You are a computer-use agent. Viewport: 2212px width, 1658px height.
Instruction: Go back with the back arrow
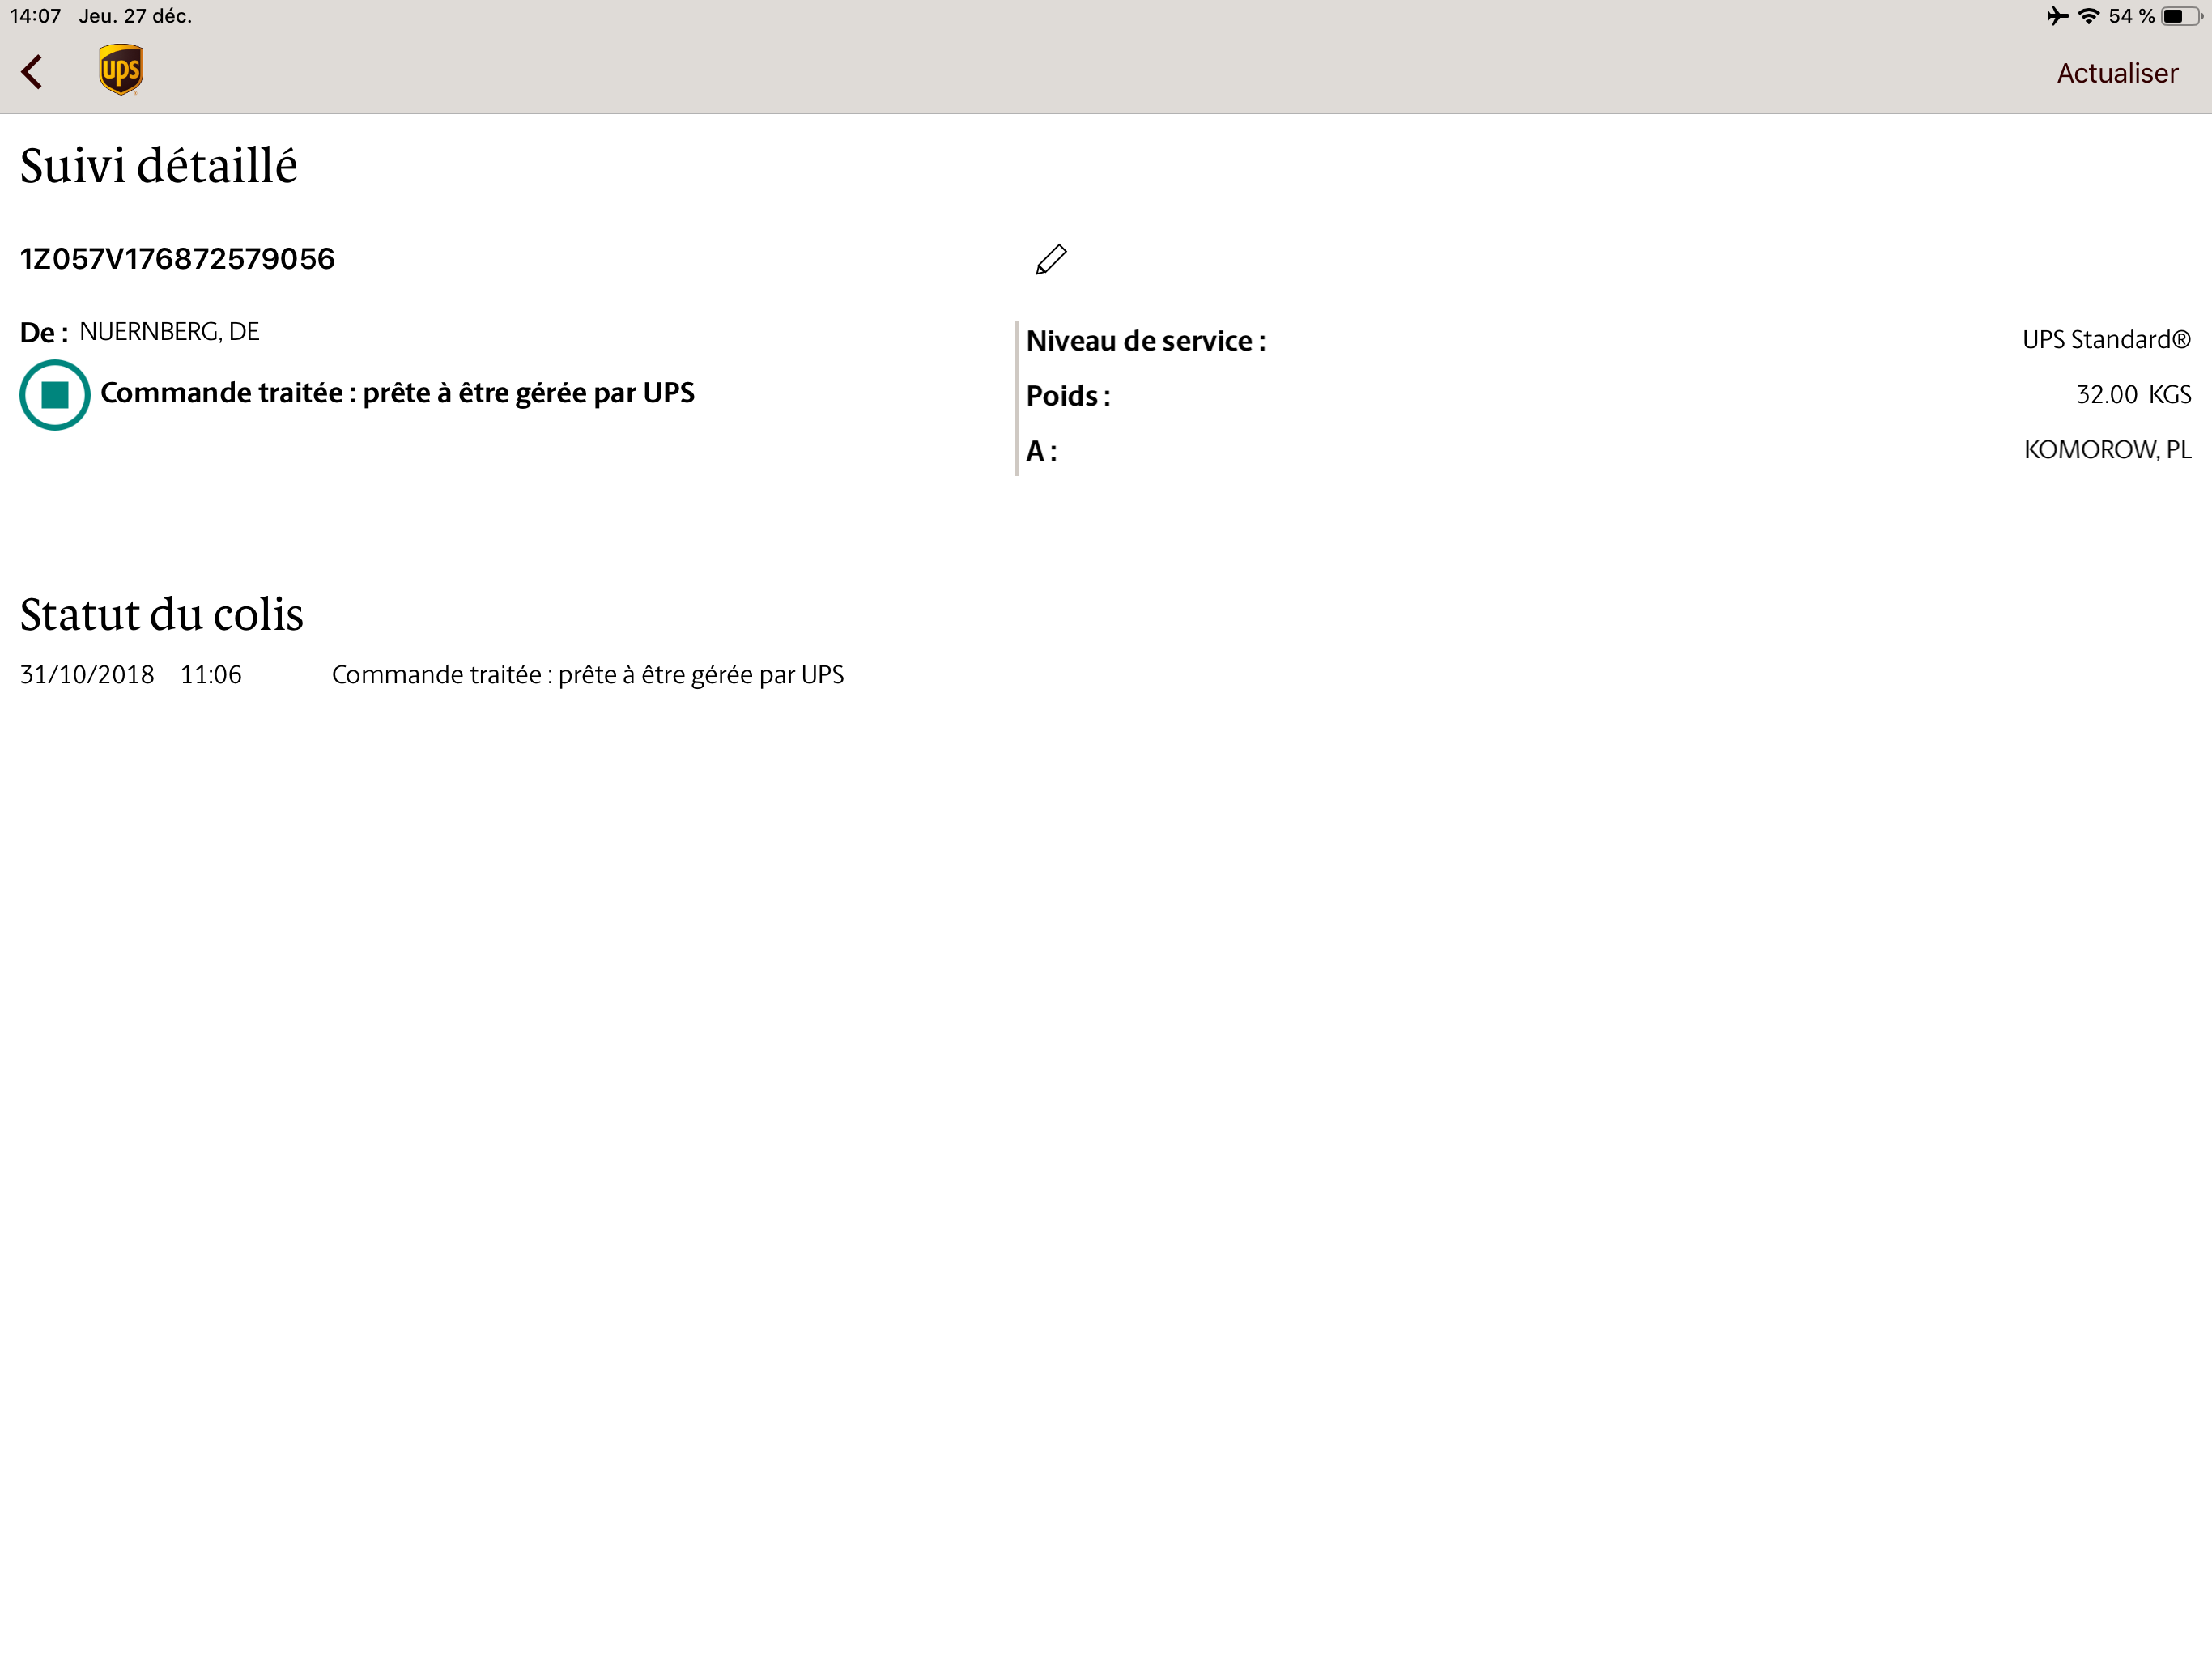tap(32, 72)
